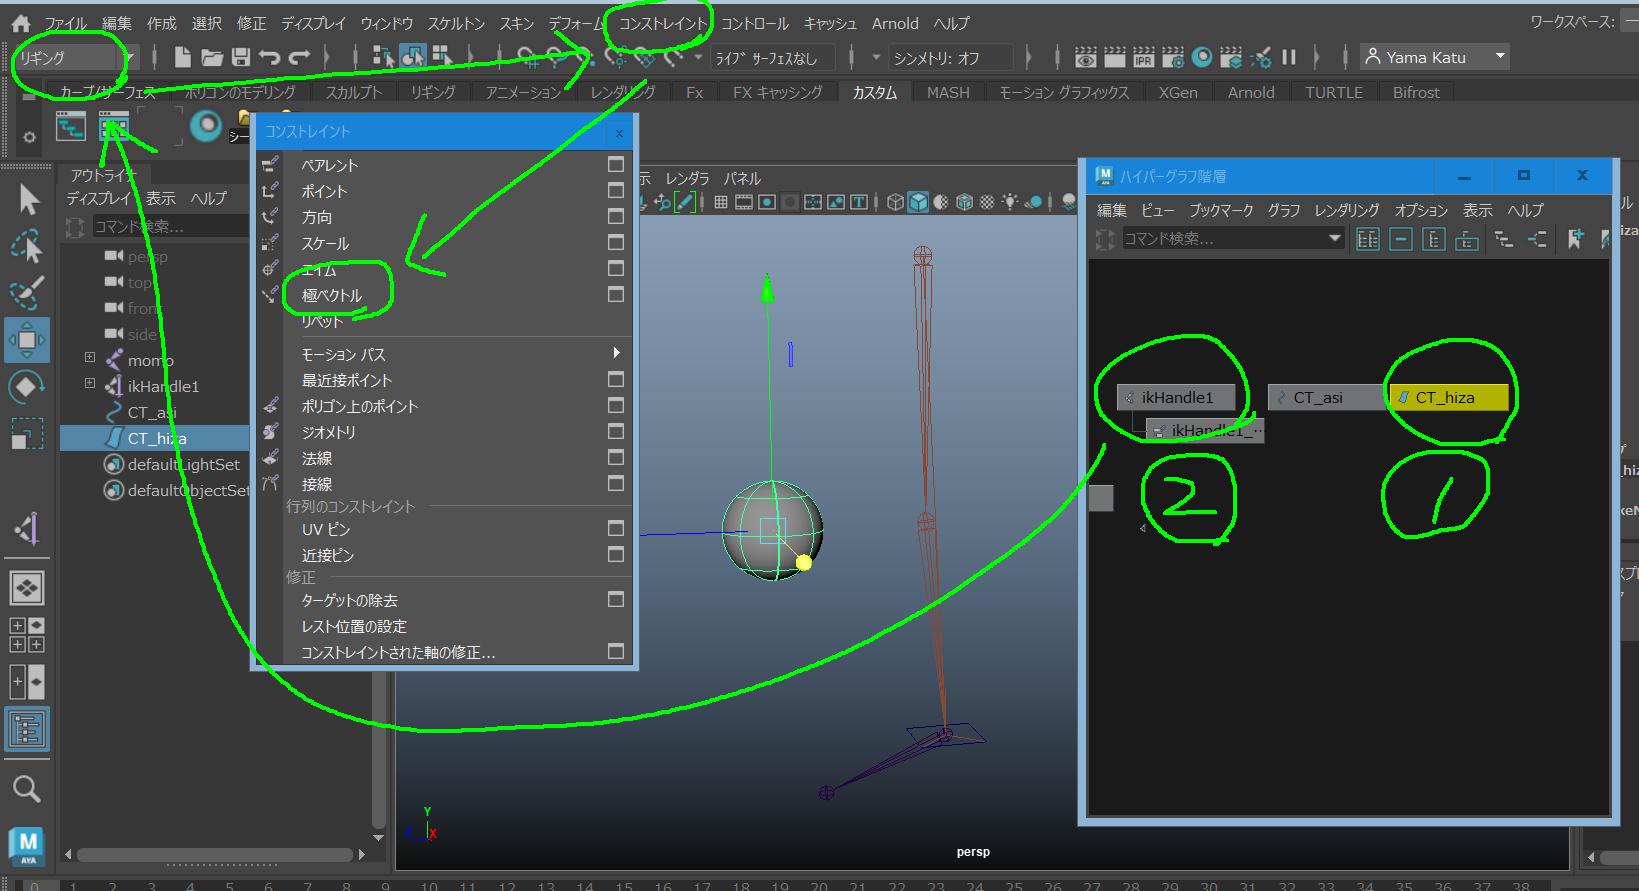Open the スケルトン menu

pyautogui.click(x=456, y=23)
